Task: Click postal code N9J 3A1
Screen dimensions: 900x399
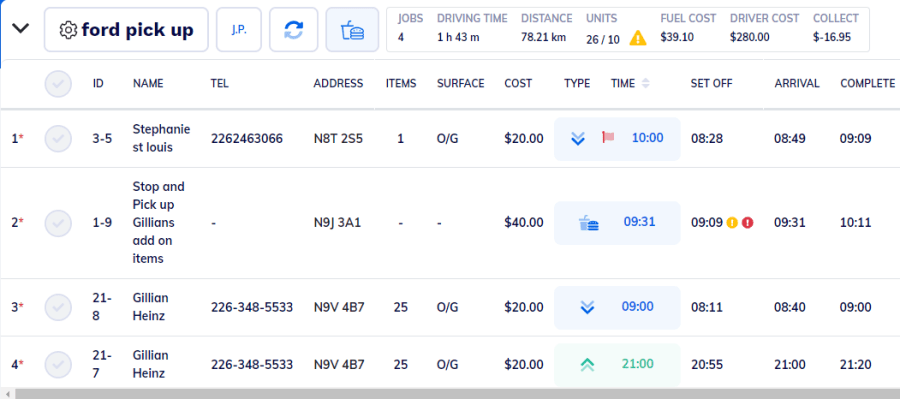Action: (x=337, y=223)
